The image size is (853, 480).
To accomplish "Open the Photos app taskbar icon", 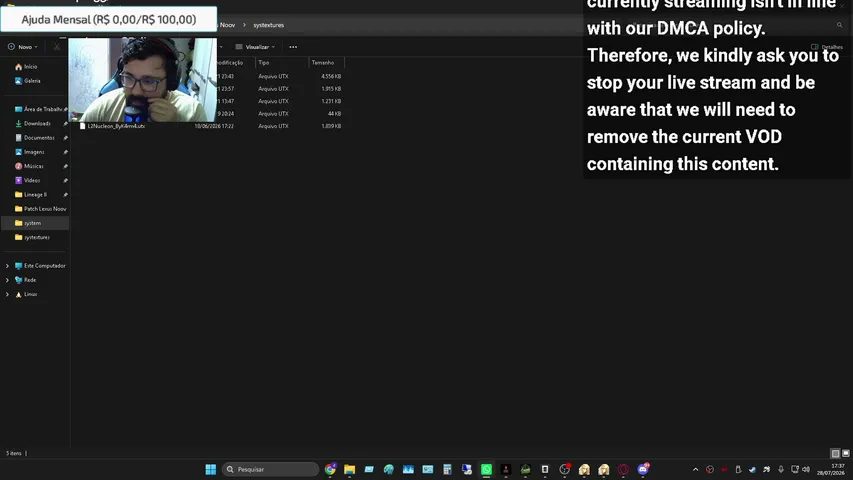I will pyautogui.click(x=408, y=469).
